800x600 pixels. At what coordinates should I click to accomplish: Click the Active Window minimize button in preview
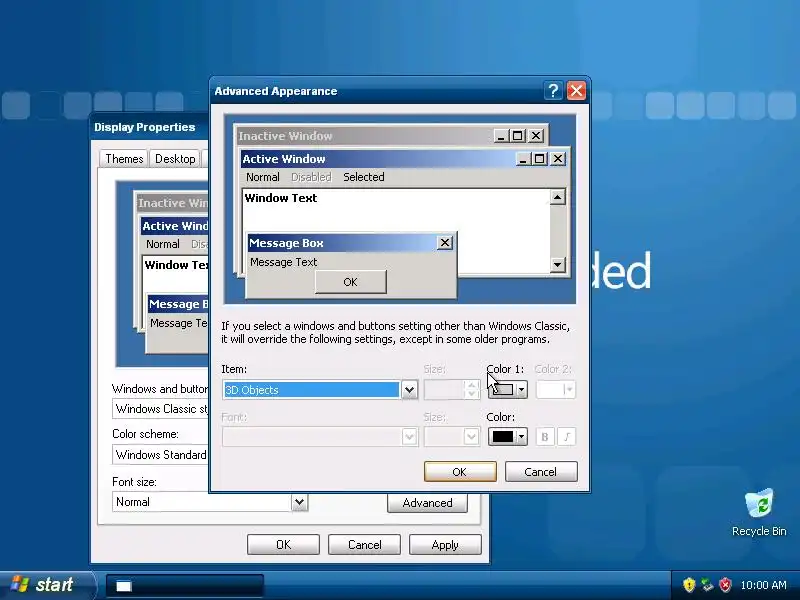pyautogui.click(x=522, y=159)
